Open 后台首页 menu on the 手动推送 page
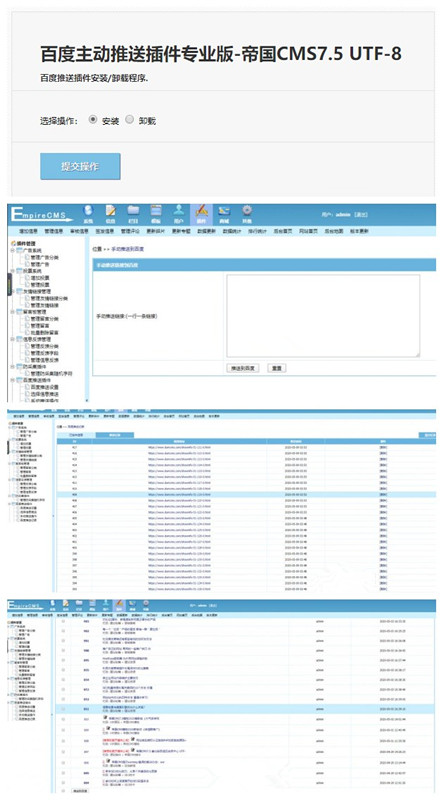Screen dimensions: 443x800 (282, 231)
